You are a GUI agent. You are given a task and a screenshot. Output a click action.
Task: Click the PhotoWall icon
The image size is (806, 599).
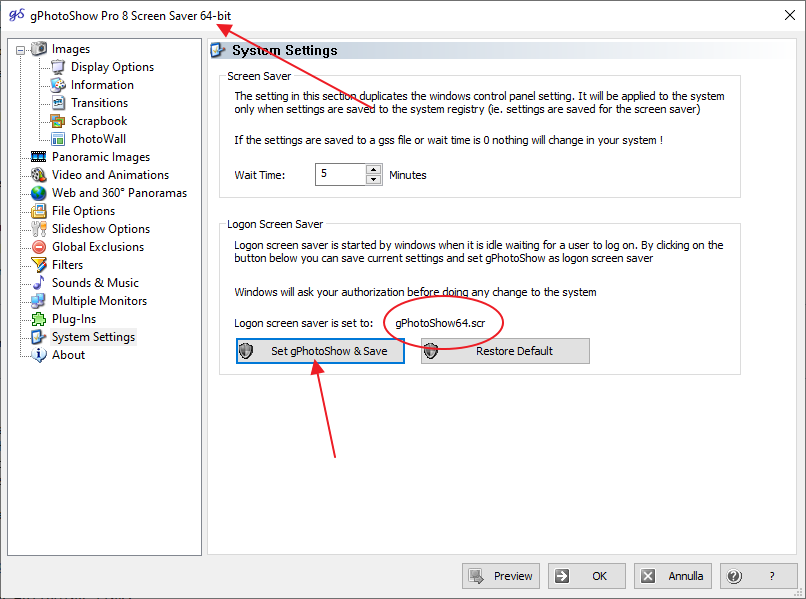[x=58, y=139]
